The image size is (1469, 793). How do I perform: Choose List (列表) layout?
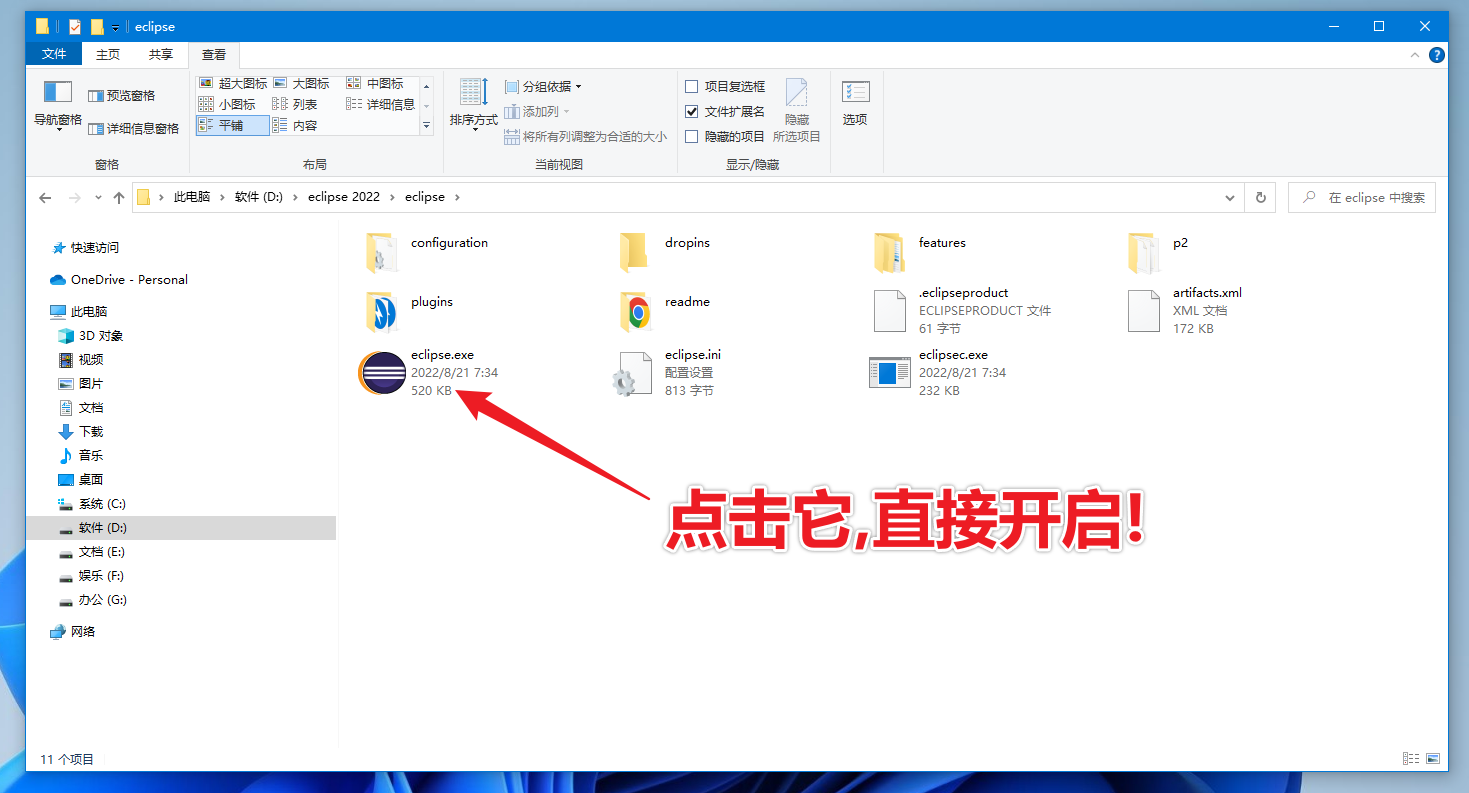tap(295, 104)
